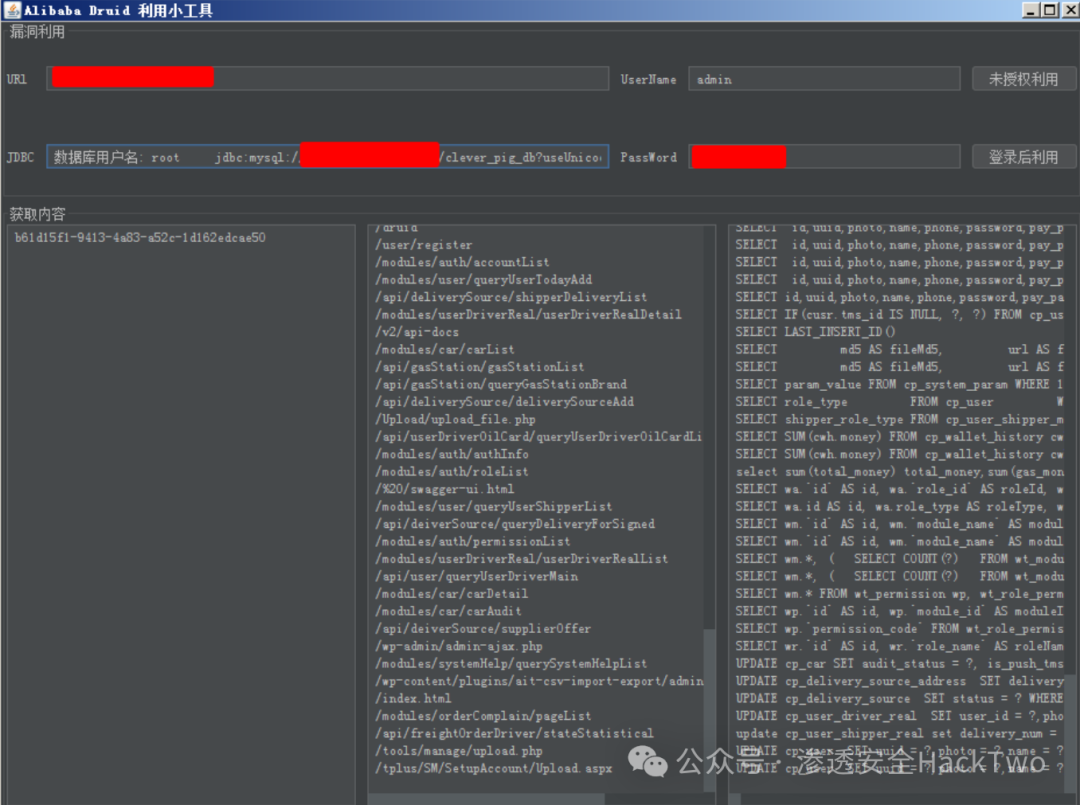
Task: Select UPDATE cp_car SET audit_status query
Action: click(x=900, y=664)
